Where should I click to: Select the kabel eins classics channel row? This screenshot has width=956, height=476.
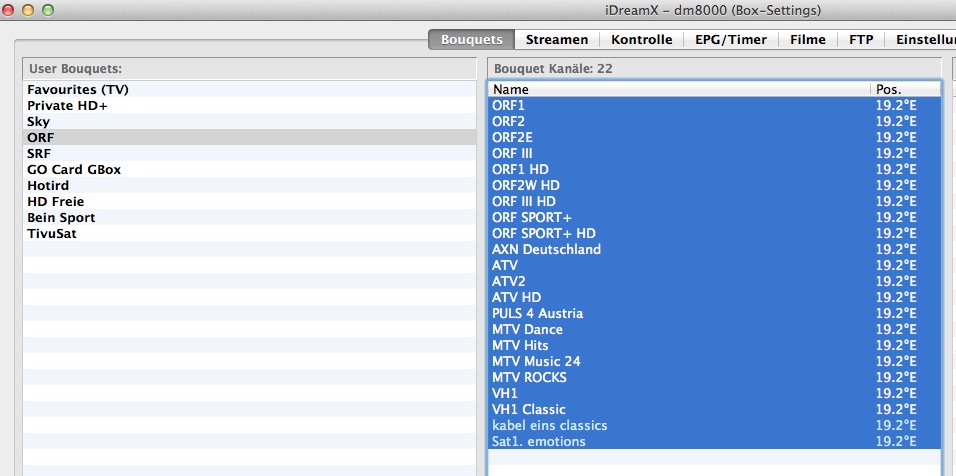click(x=715, y=425)
